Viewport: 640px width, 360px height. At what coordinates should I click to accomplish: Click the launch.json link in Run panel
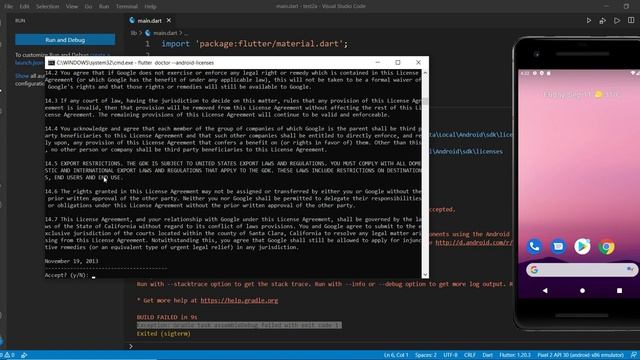[29, 63]
